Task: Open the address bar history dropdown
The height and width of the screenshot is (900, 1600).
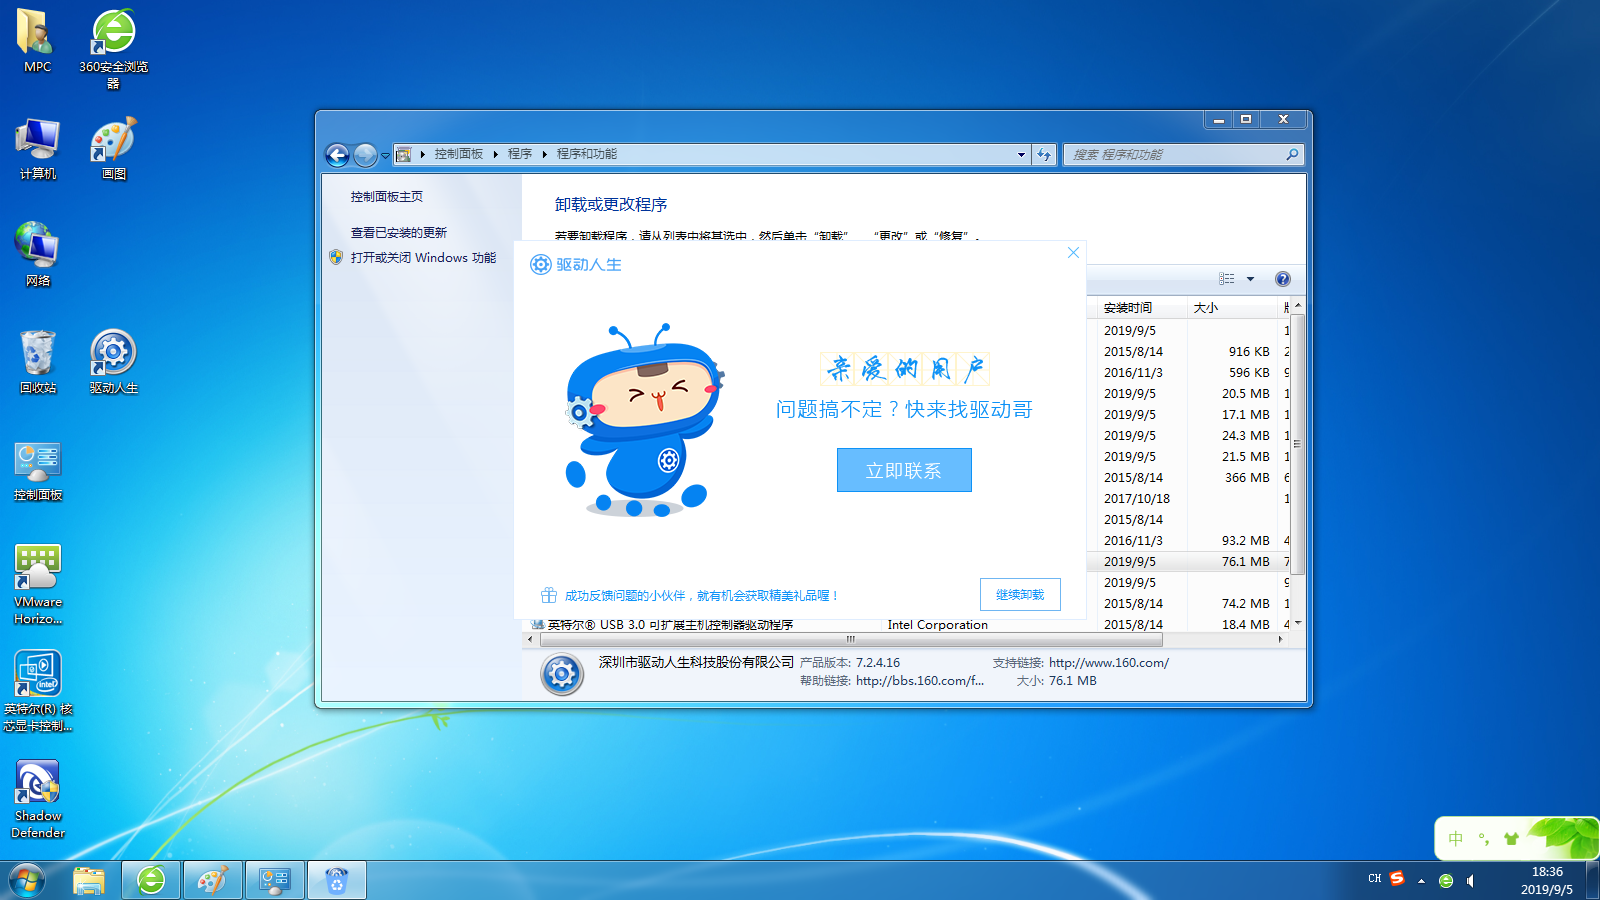Action: coord(1021,154)
